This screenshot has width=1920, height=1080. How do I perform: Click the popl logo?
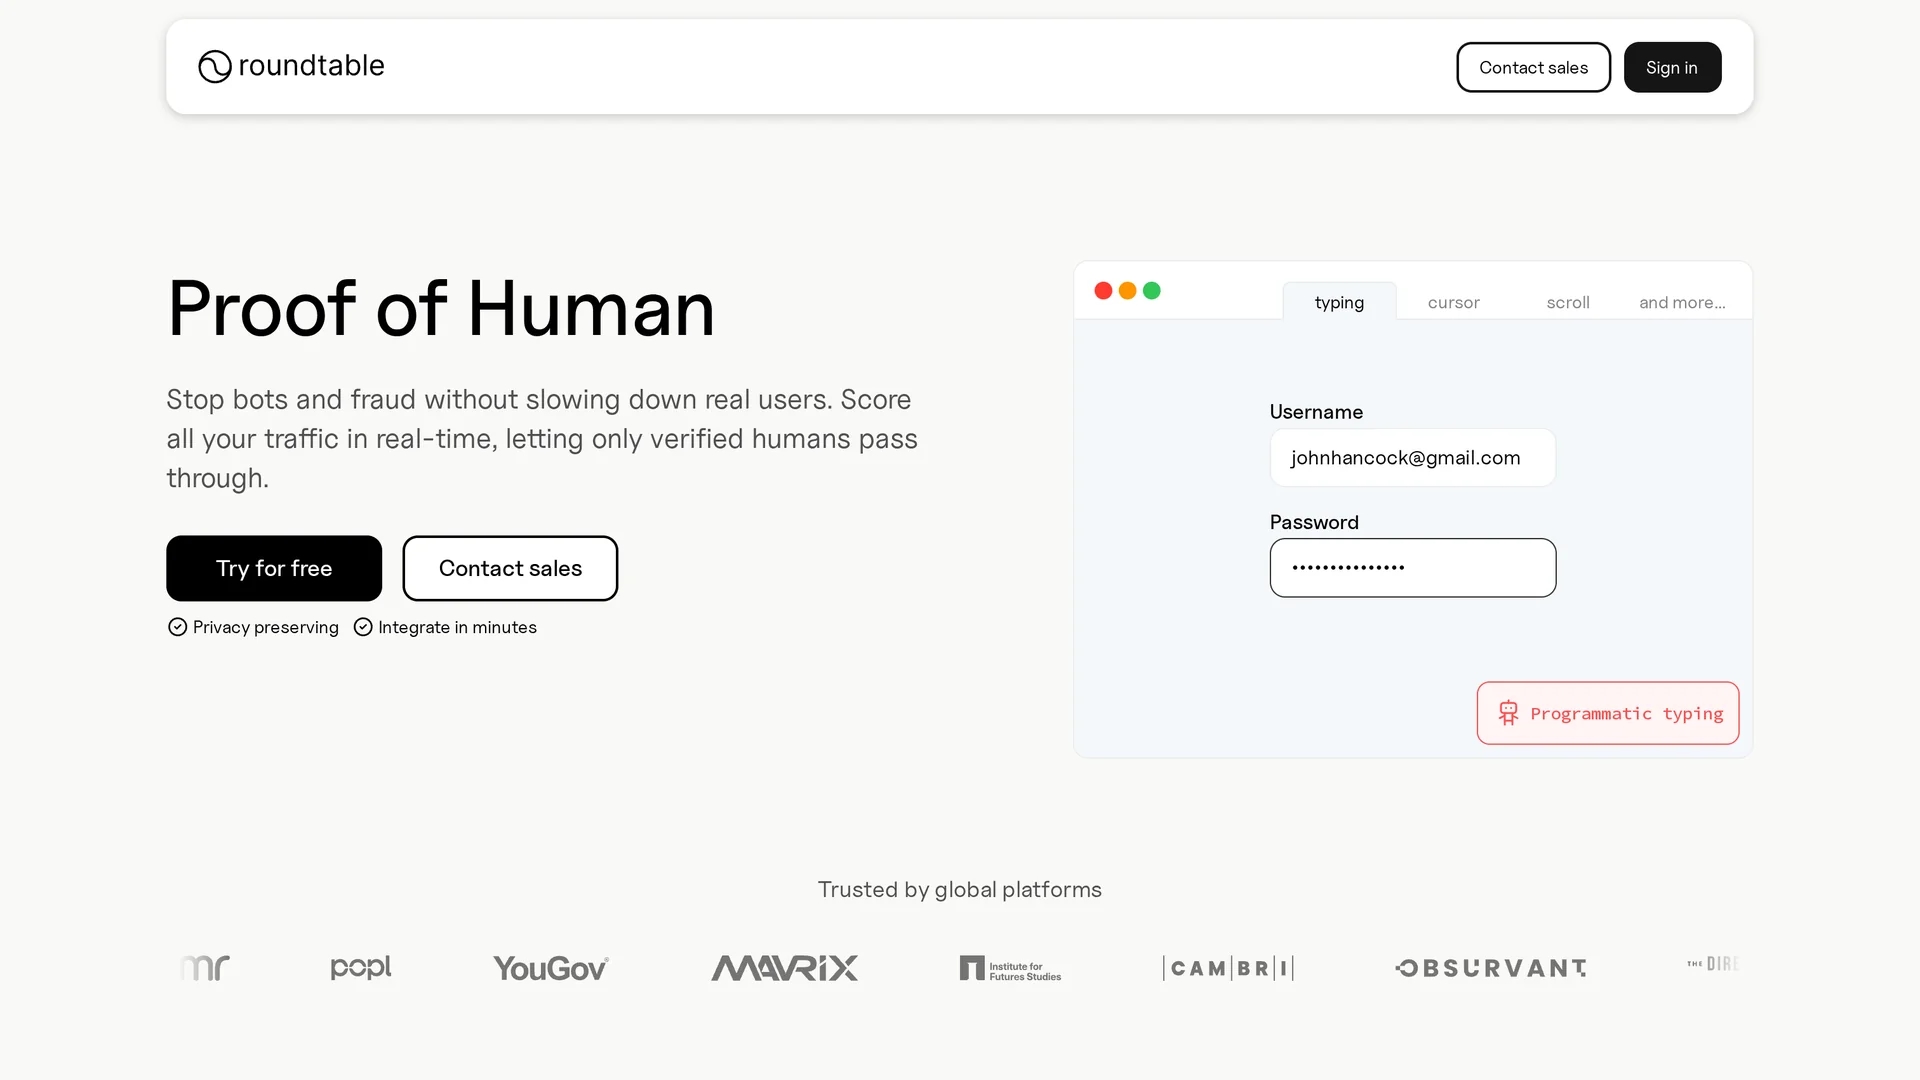(361, 967)
